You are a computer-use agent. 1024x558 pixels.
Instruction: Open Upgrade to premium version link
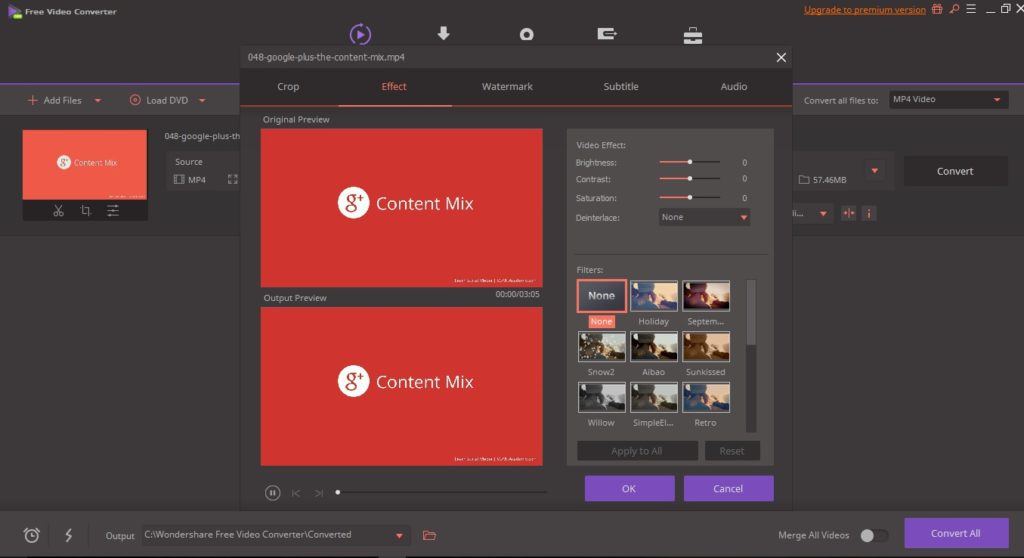click(x=865, y=10)
